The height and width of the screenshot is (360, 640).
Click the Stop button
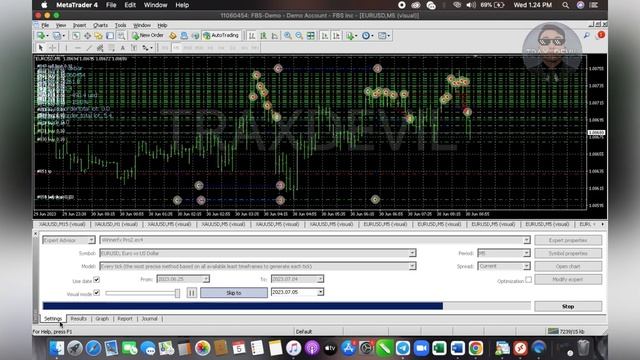(x=568, y=306)
